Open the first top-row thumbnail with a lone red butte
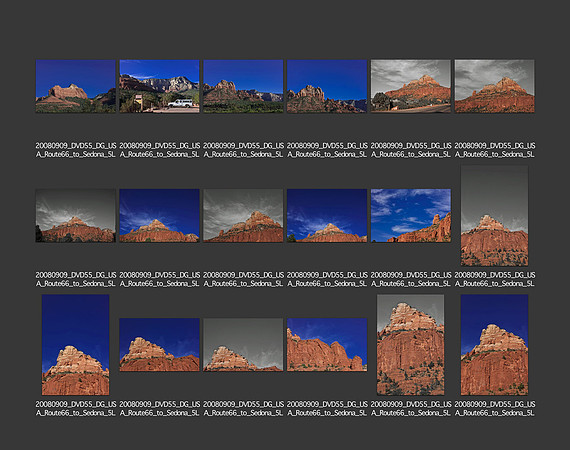The width and height of the screenshot is (570, 450). coord(76,86)
